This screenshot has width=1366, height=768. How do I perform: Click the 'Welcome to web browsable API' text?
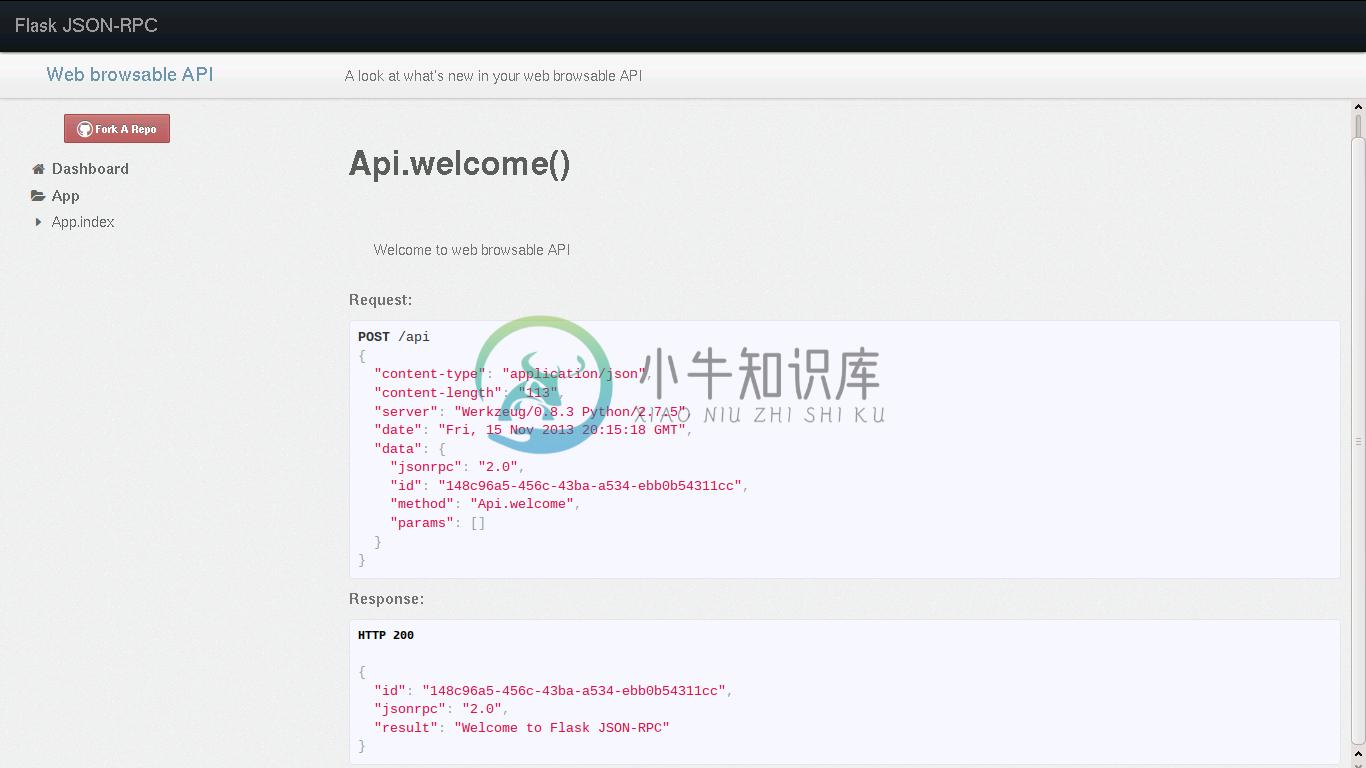tap(472, 250)
